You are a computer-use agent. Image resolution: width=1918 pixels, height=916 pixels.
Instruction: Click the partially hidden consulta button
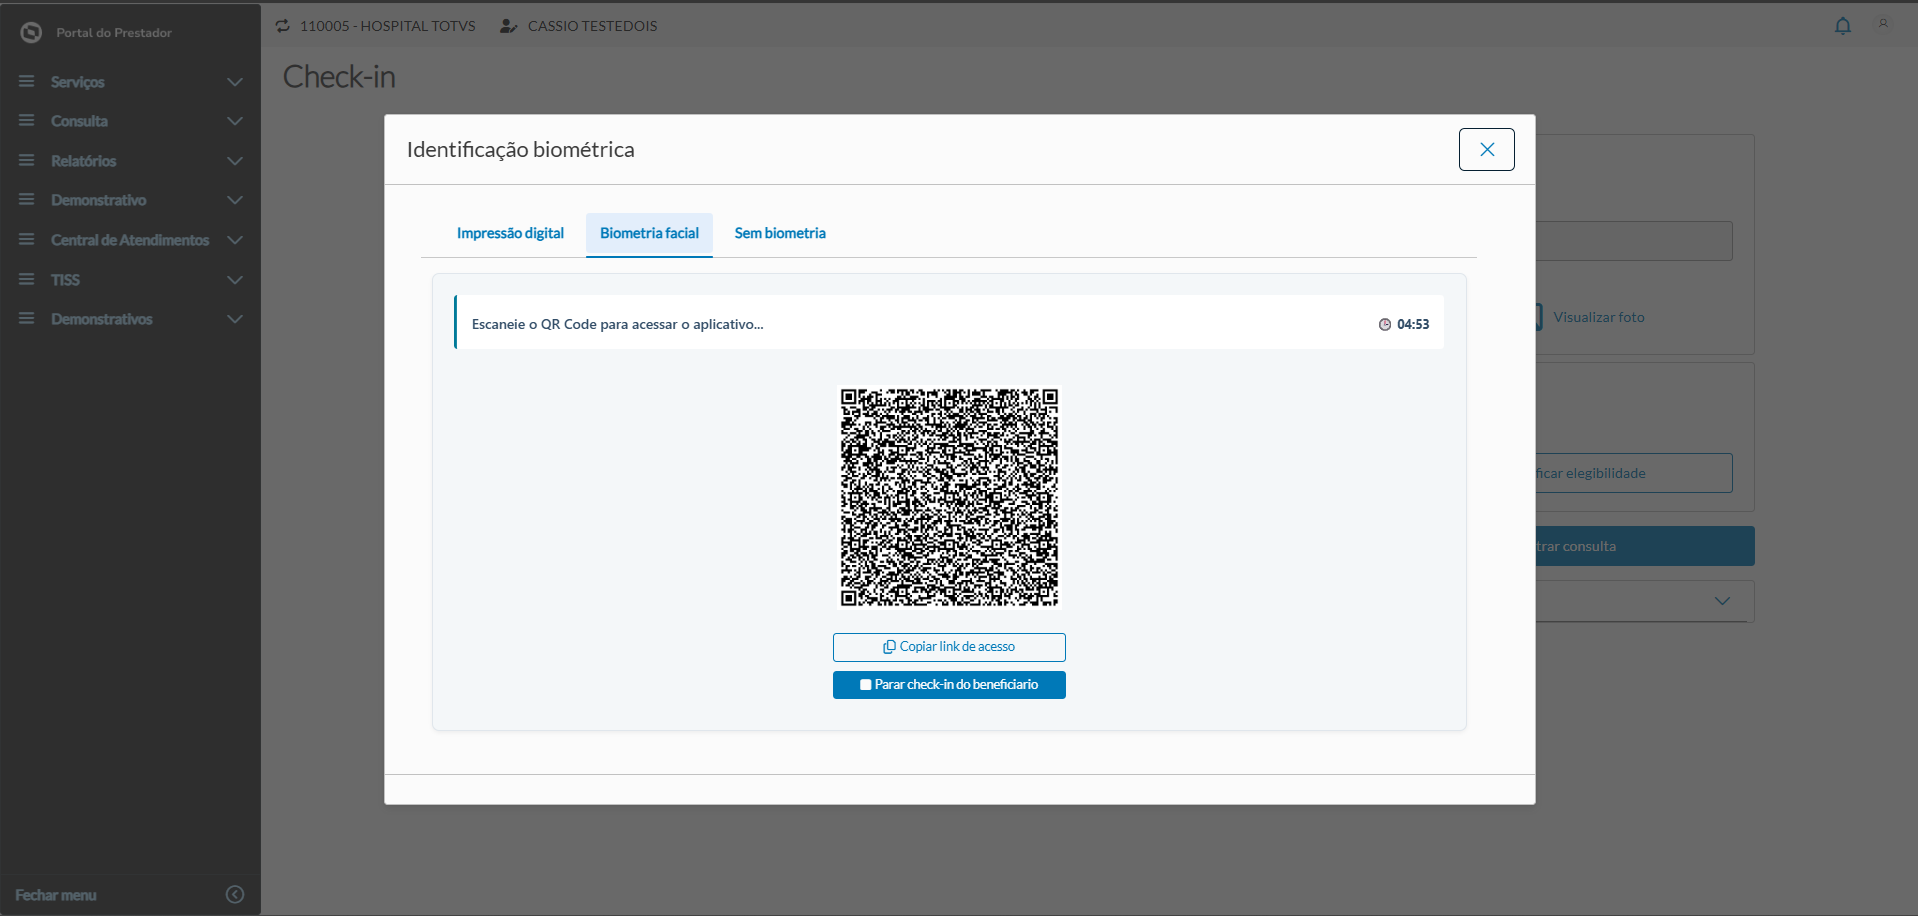pos(1645,546)
